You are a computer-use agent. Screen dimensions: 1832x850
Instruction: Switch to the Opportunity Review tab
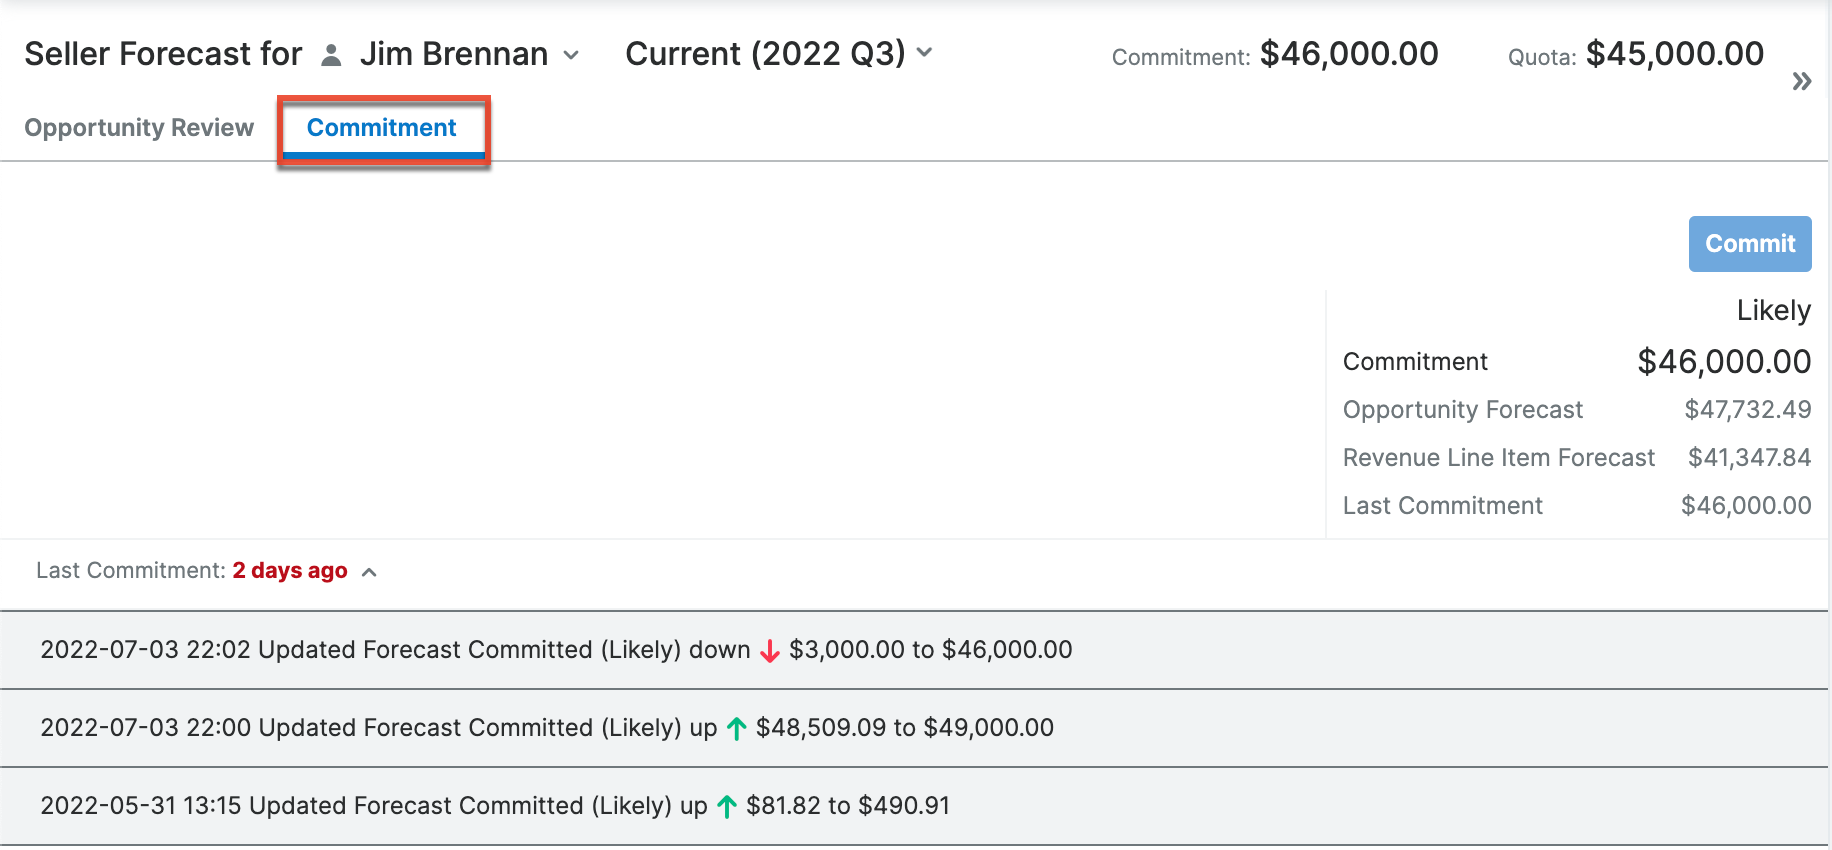(x=139, y=127)
